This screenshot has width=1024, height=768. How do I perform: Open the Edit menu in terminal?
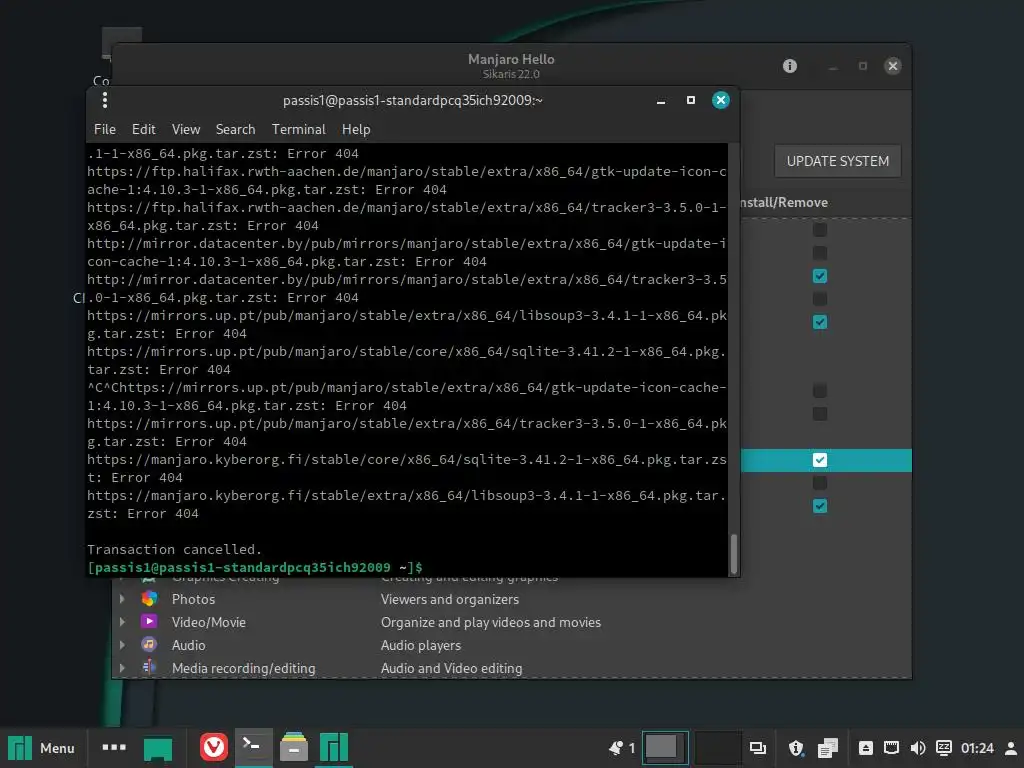coord(144,129)
